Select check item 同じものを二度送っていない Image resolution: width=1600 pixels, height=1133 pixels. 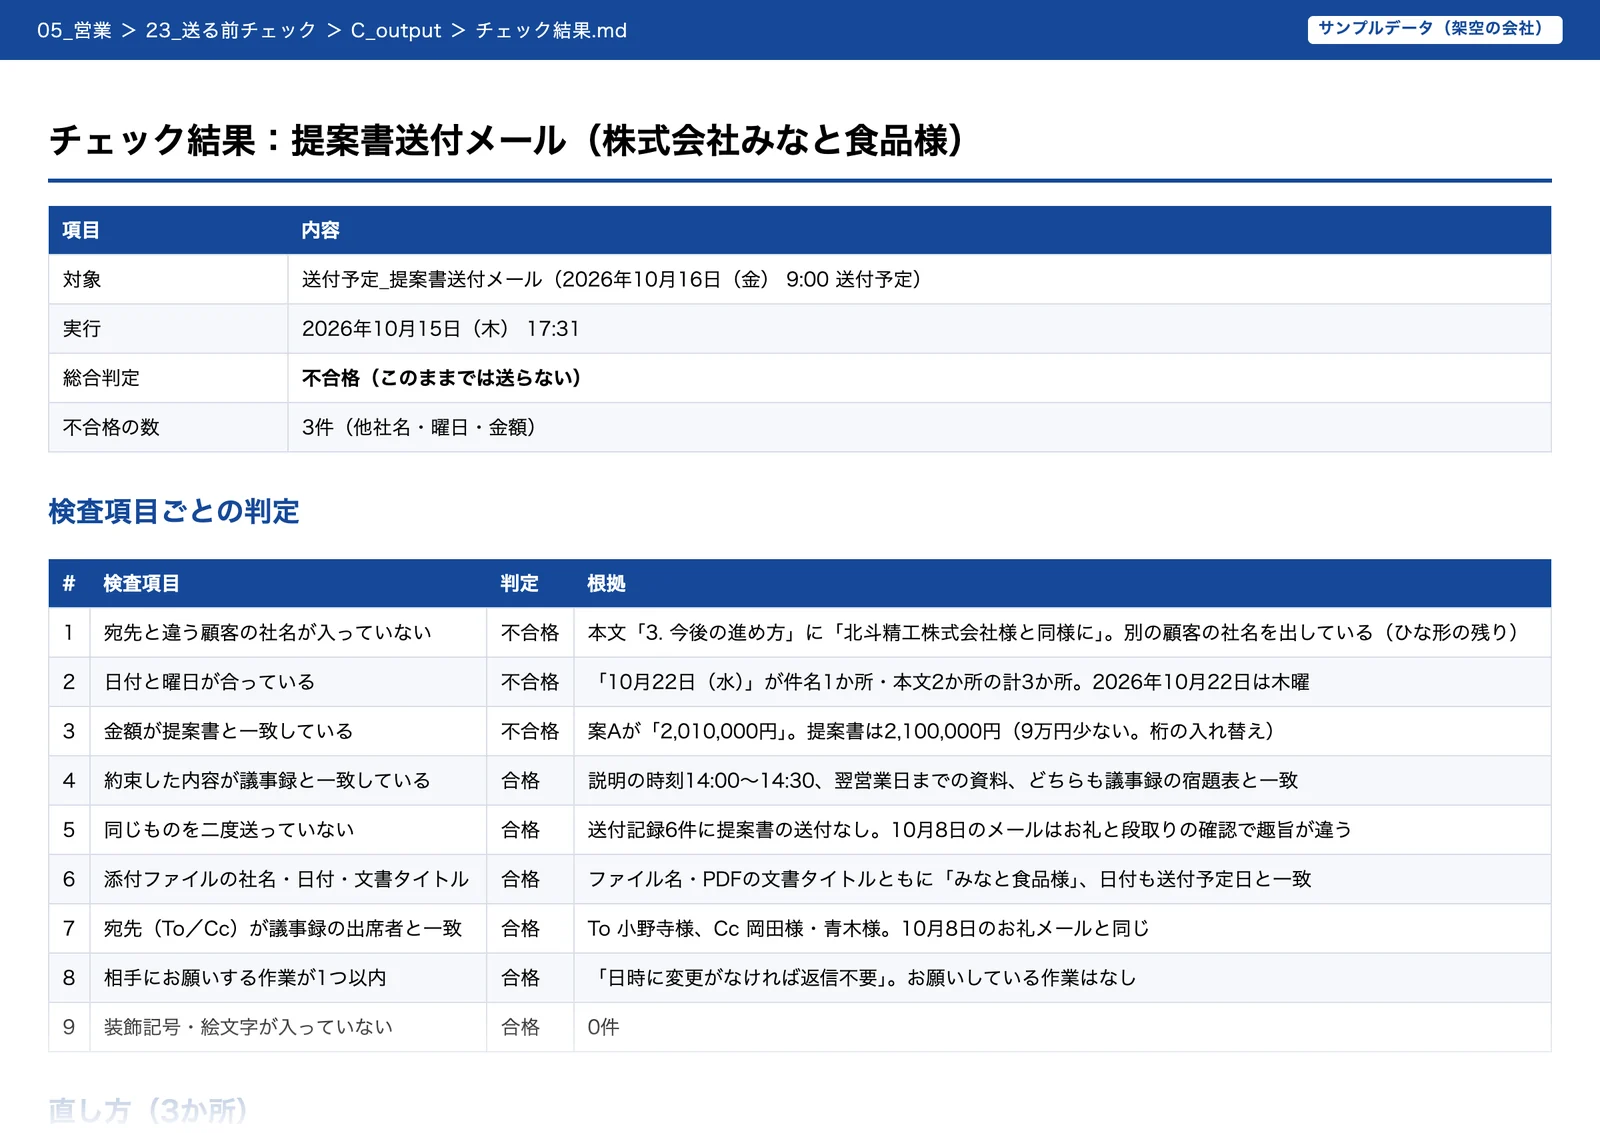pyautogui.click(x=229, y=830)
